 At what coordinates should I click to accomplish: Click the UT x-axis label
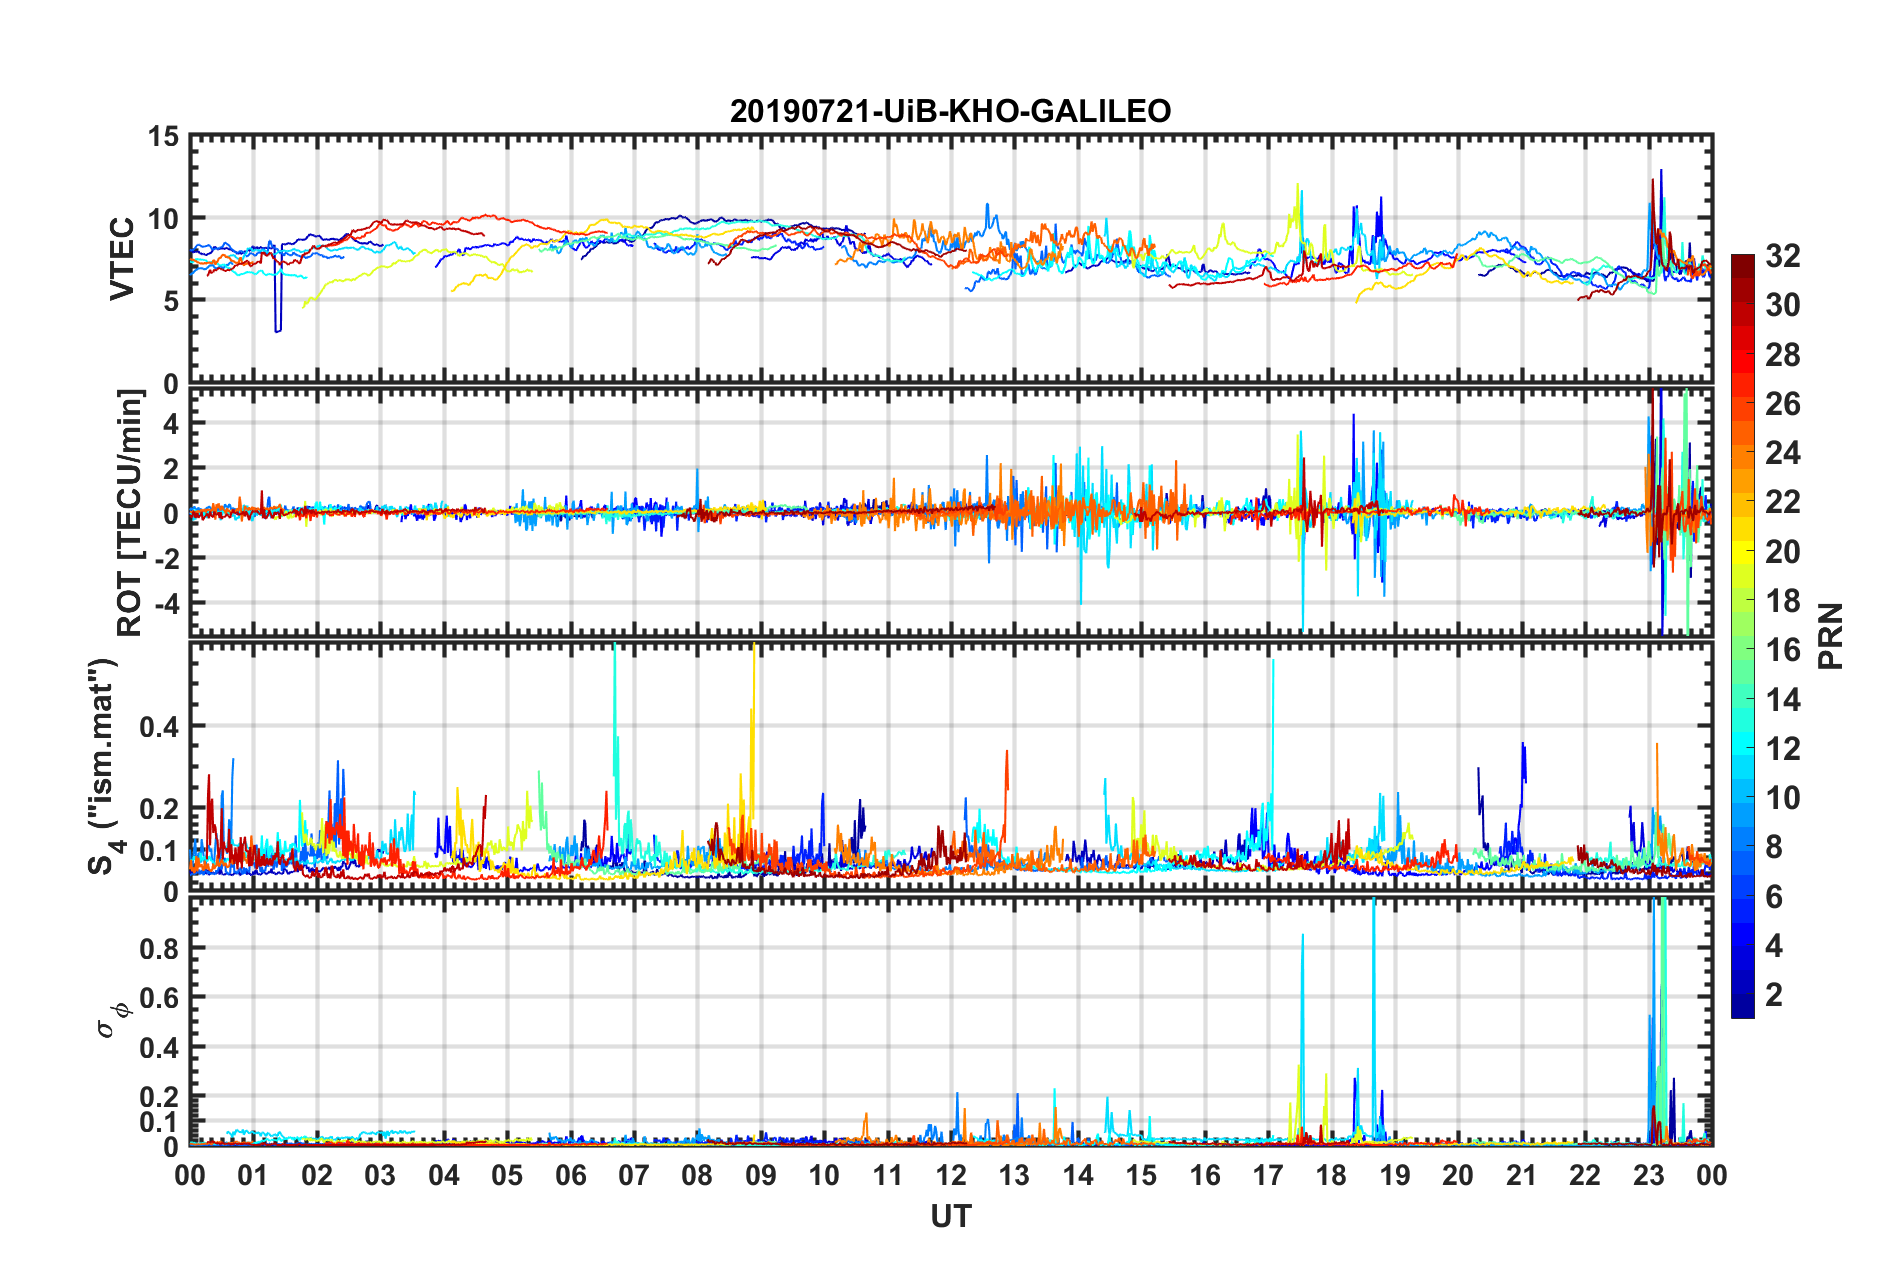pyautogui.click(x=951, y=1216)
